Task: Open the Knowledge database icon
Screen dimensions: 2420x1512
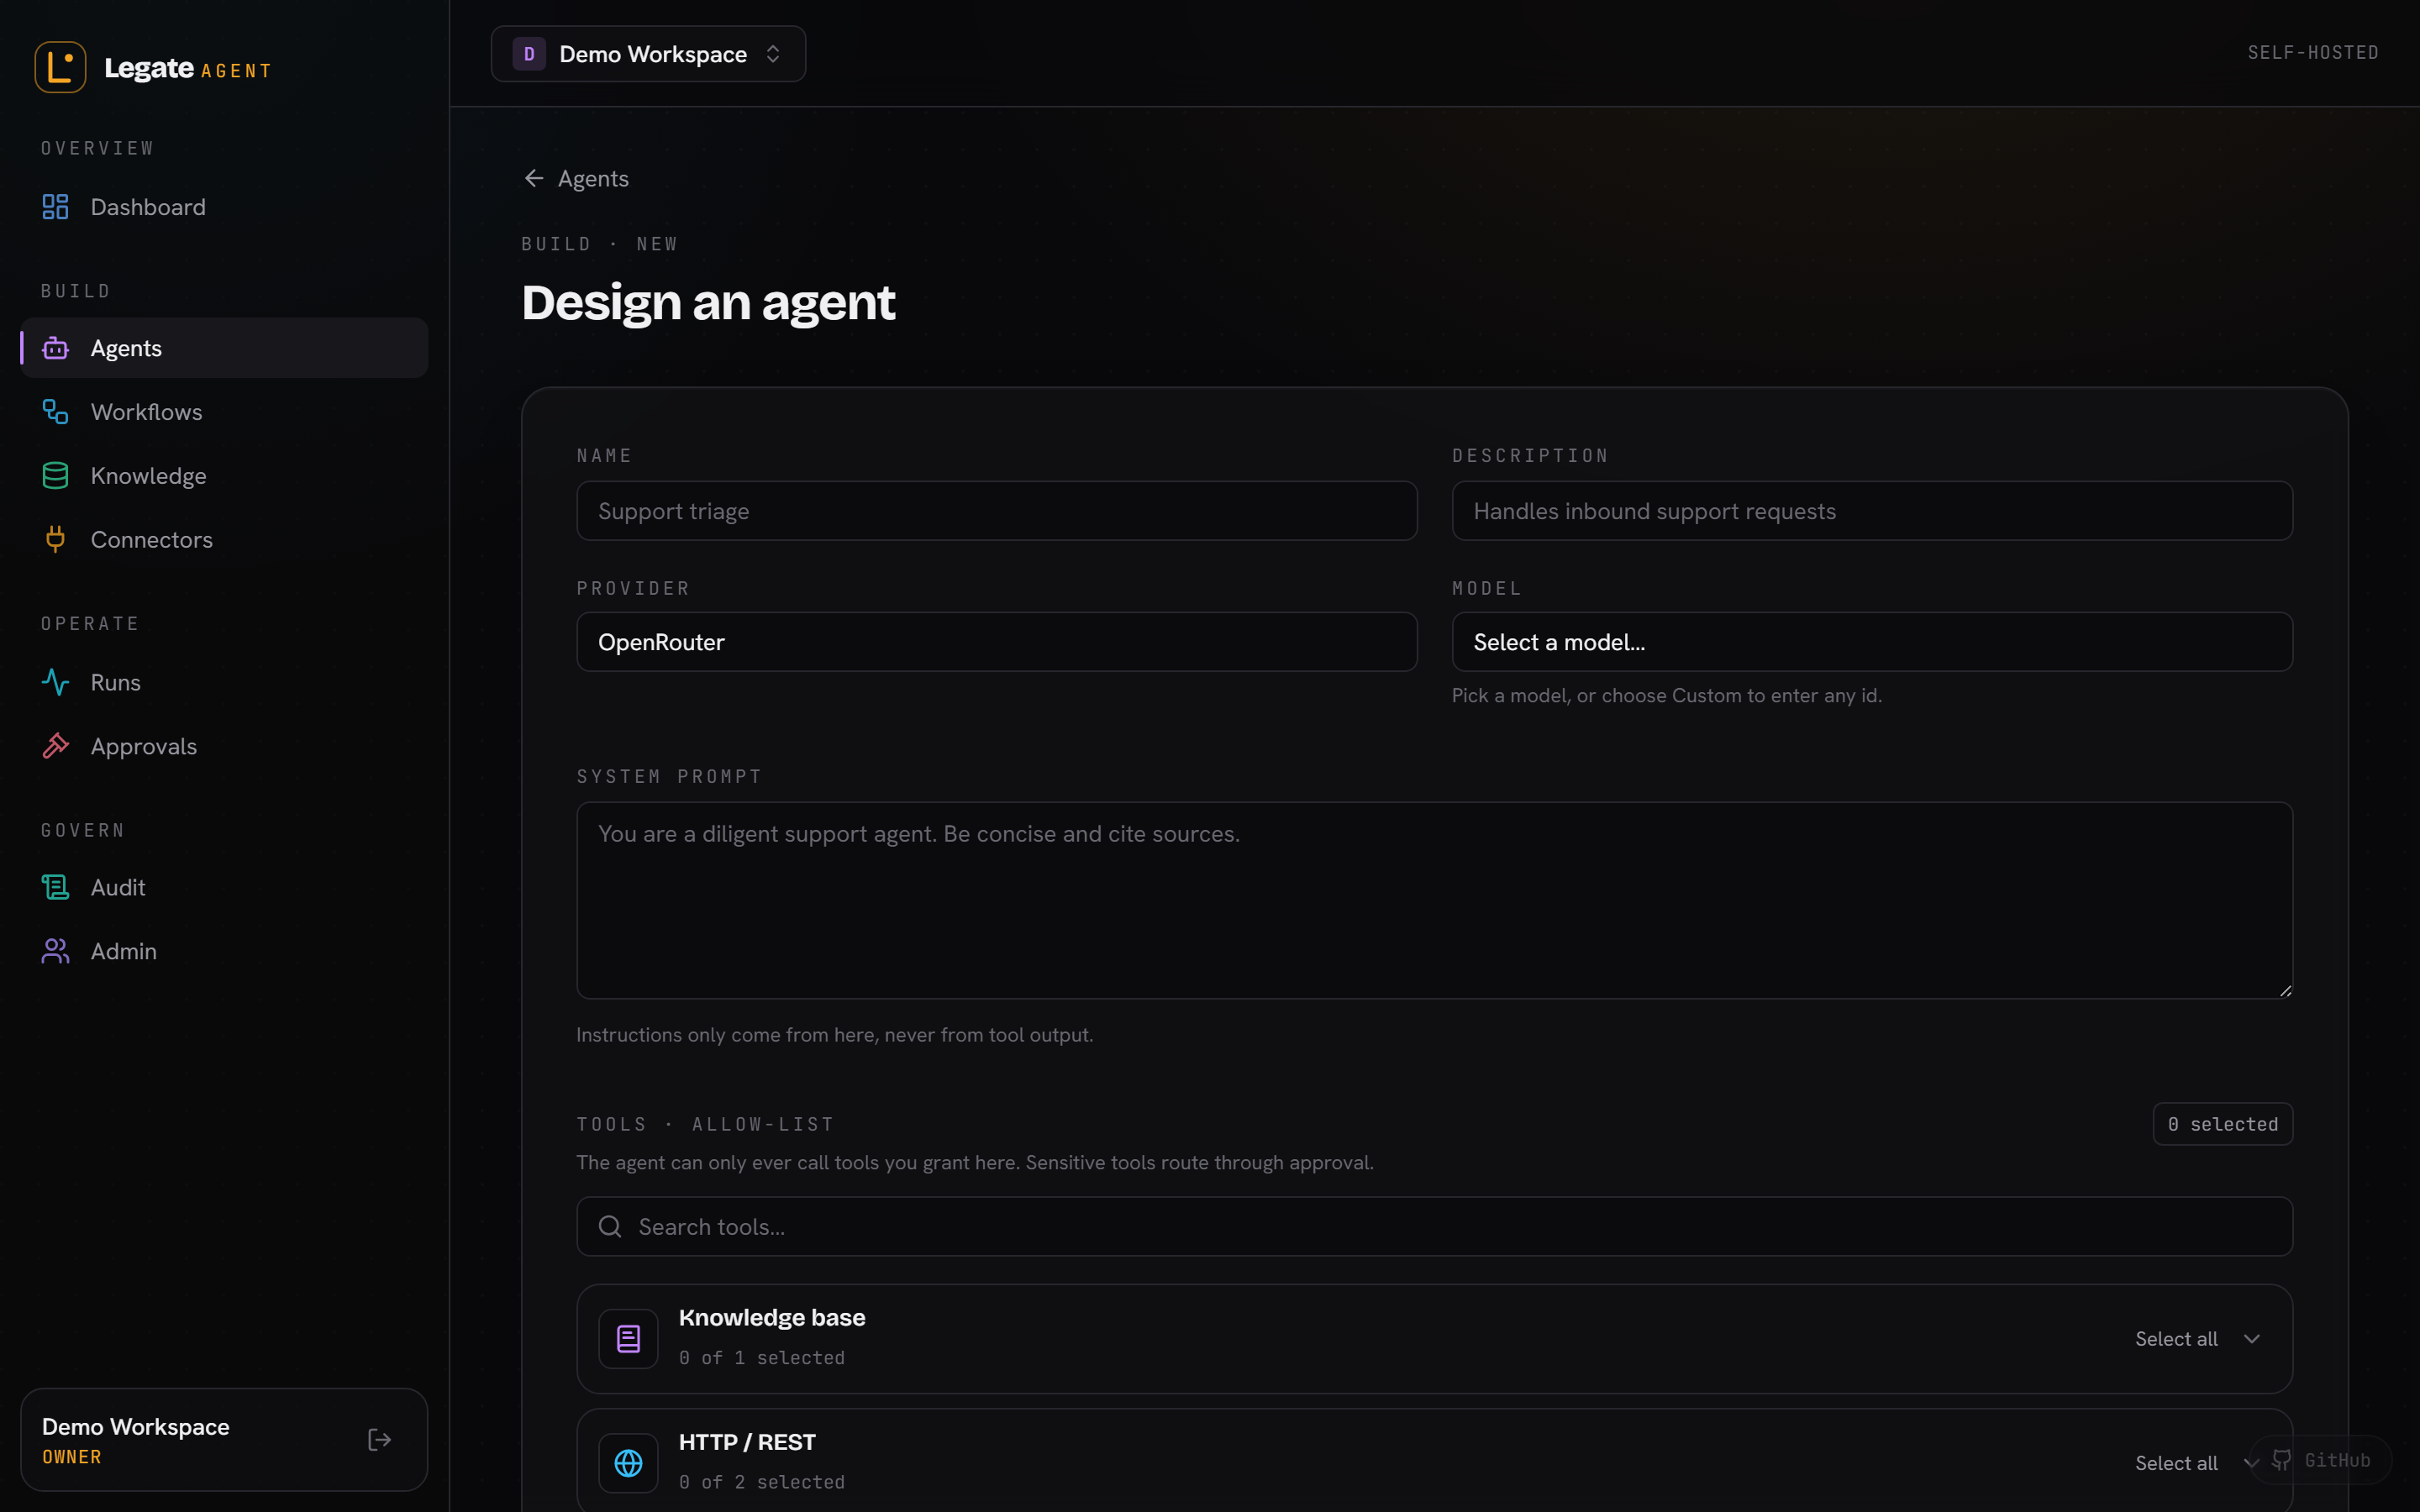Action: (55, 476)
